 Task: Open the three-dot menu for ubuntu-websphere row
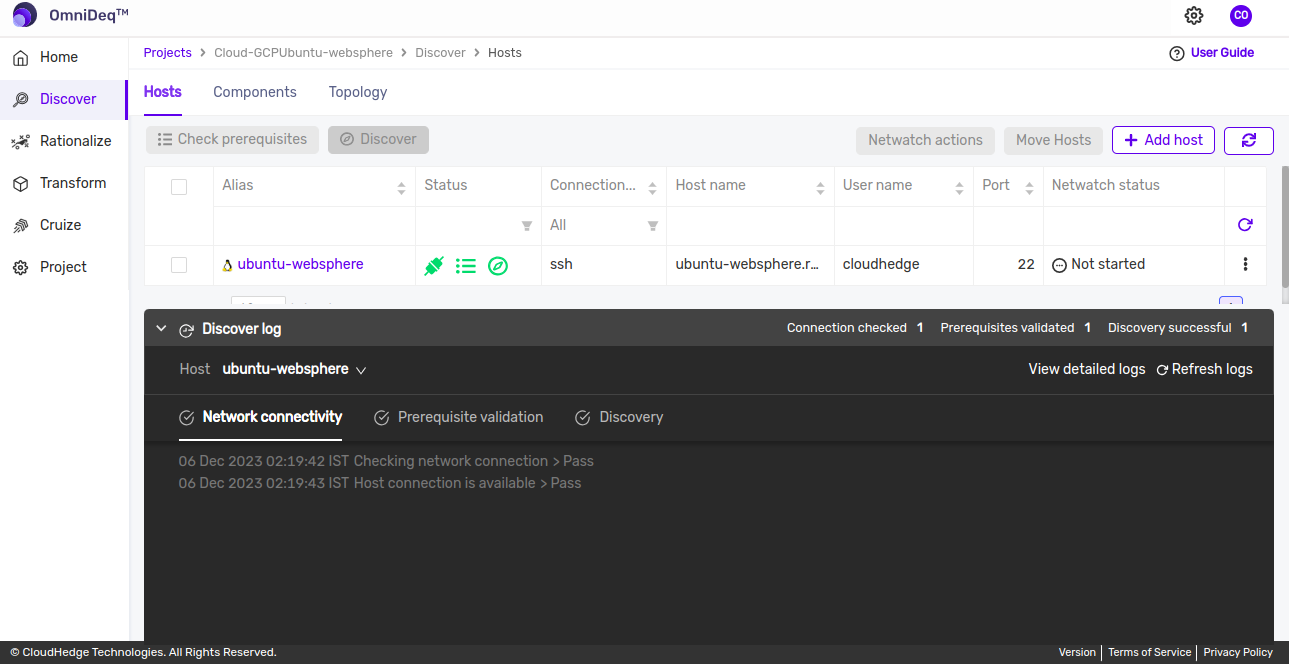1245,265
